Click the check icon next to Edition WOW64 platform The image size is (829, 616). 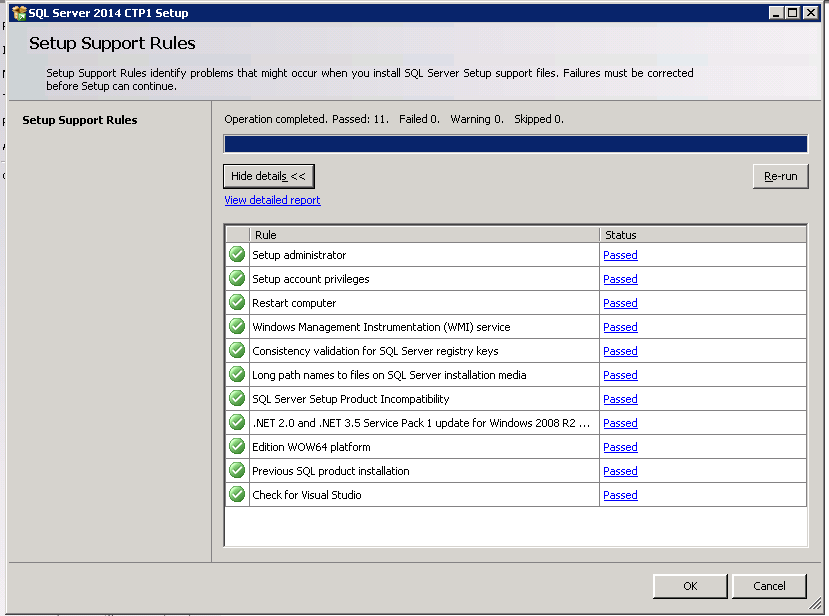point(237,447)
